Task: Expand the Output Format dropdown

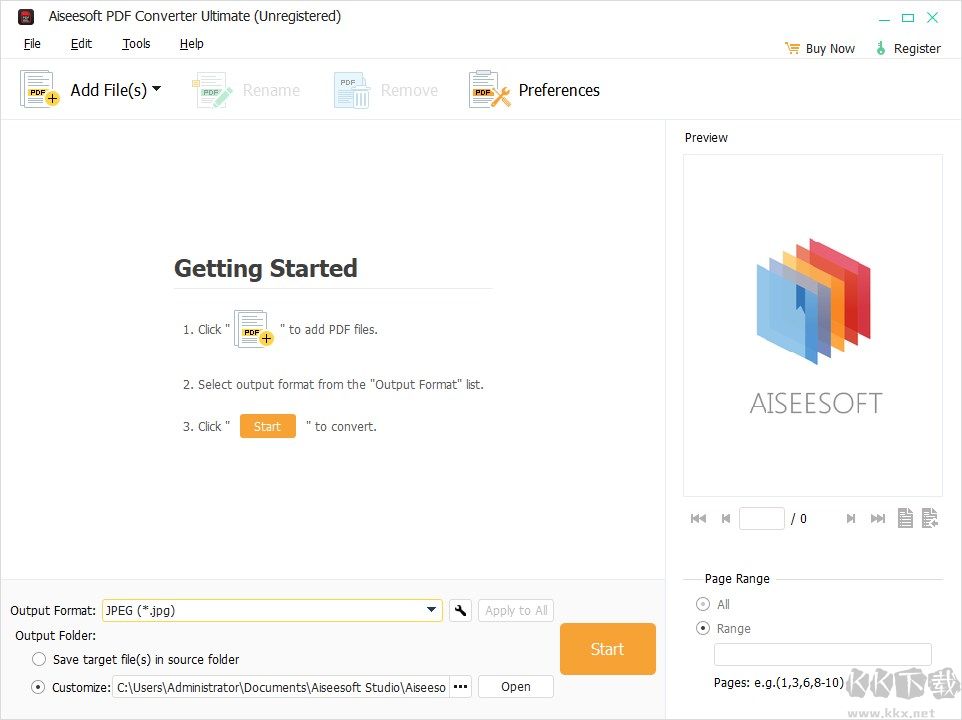Action: click(x=432, y=610)
